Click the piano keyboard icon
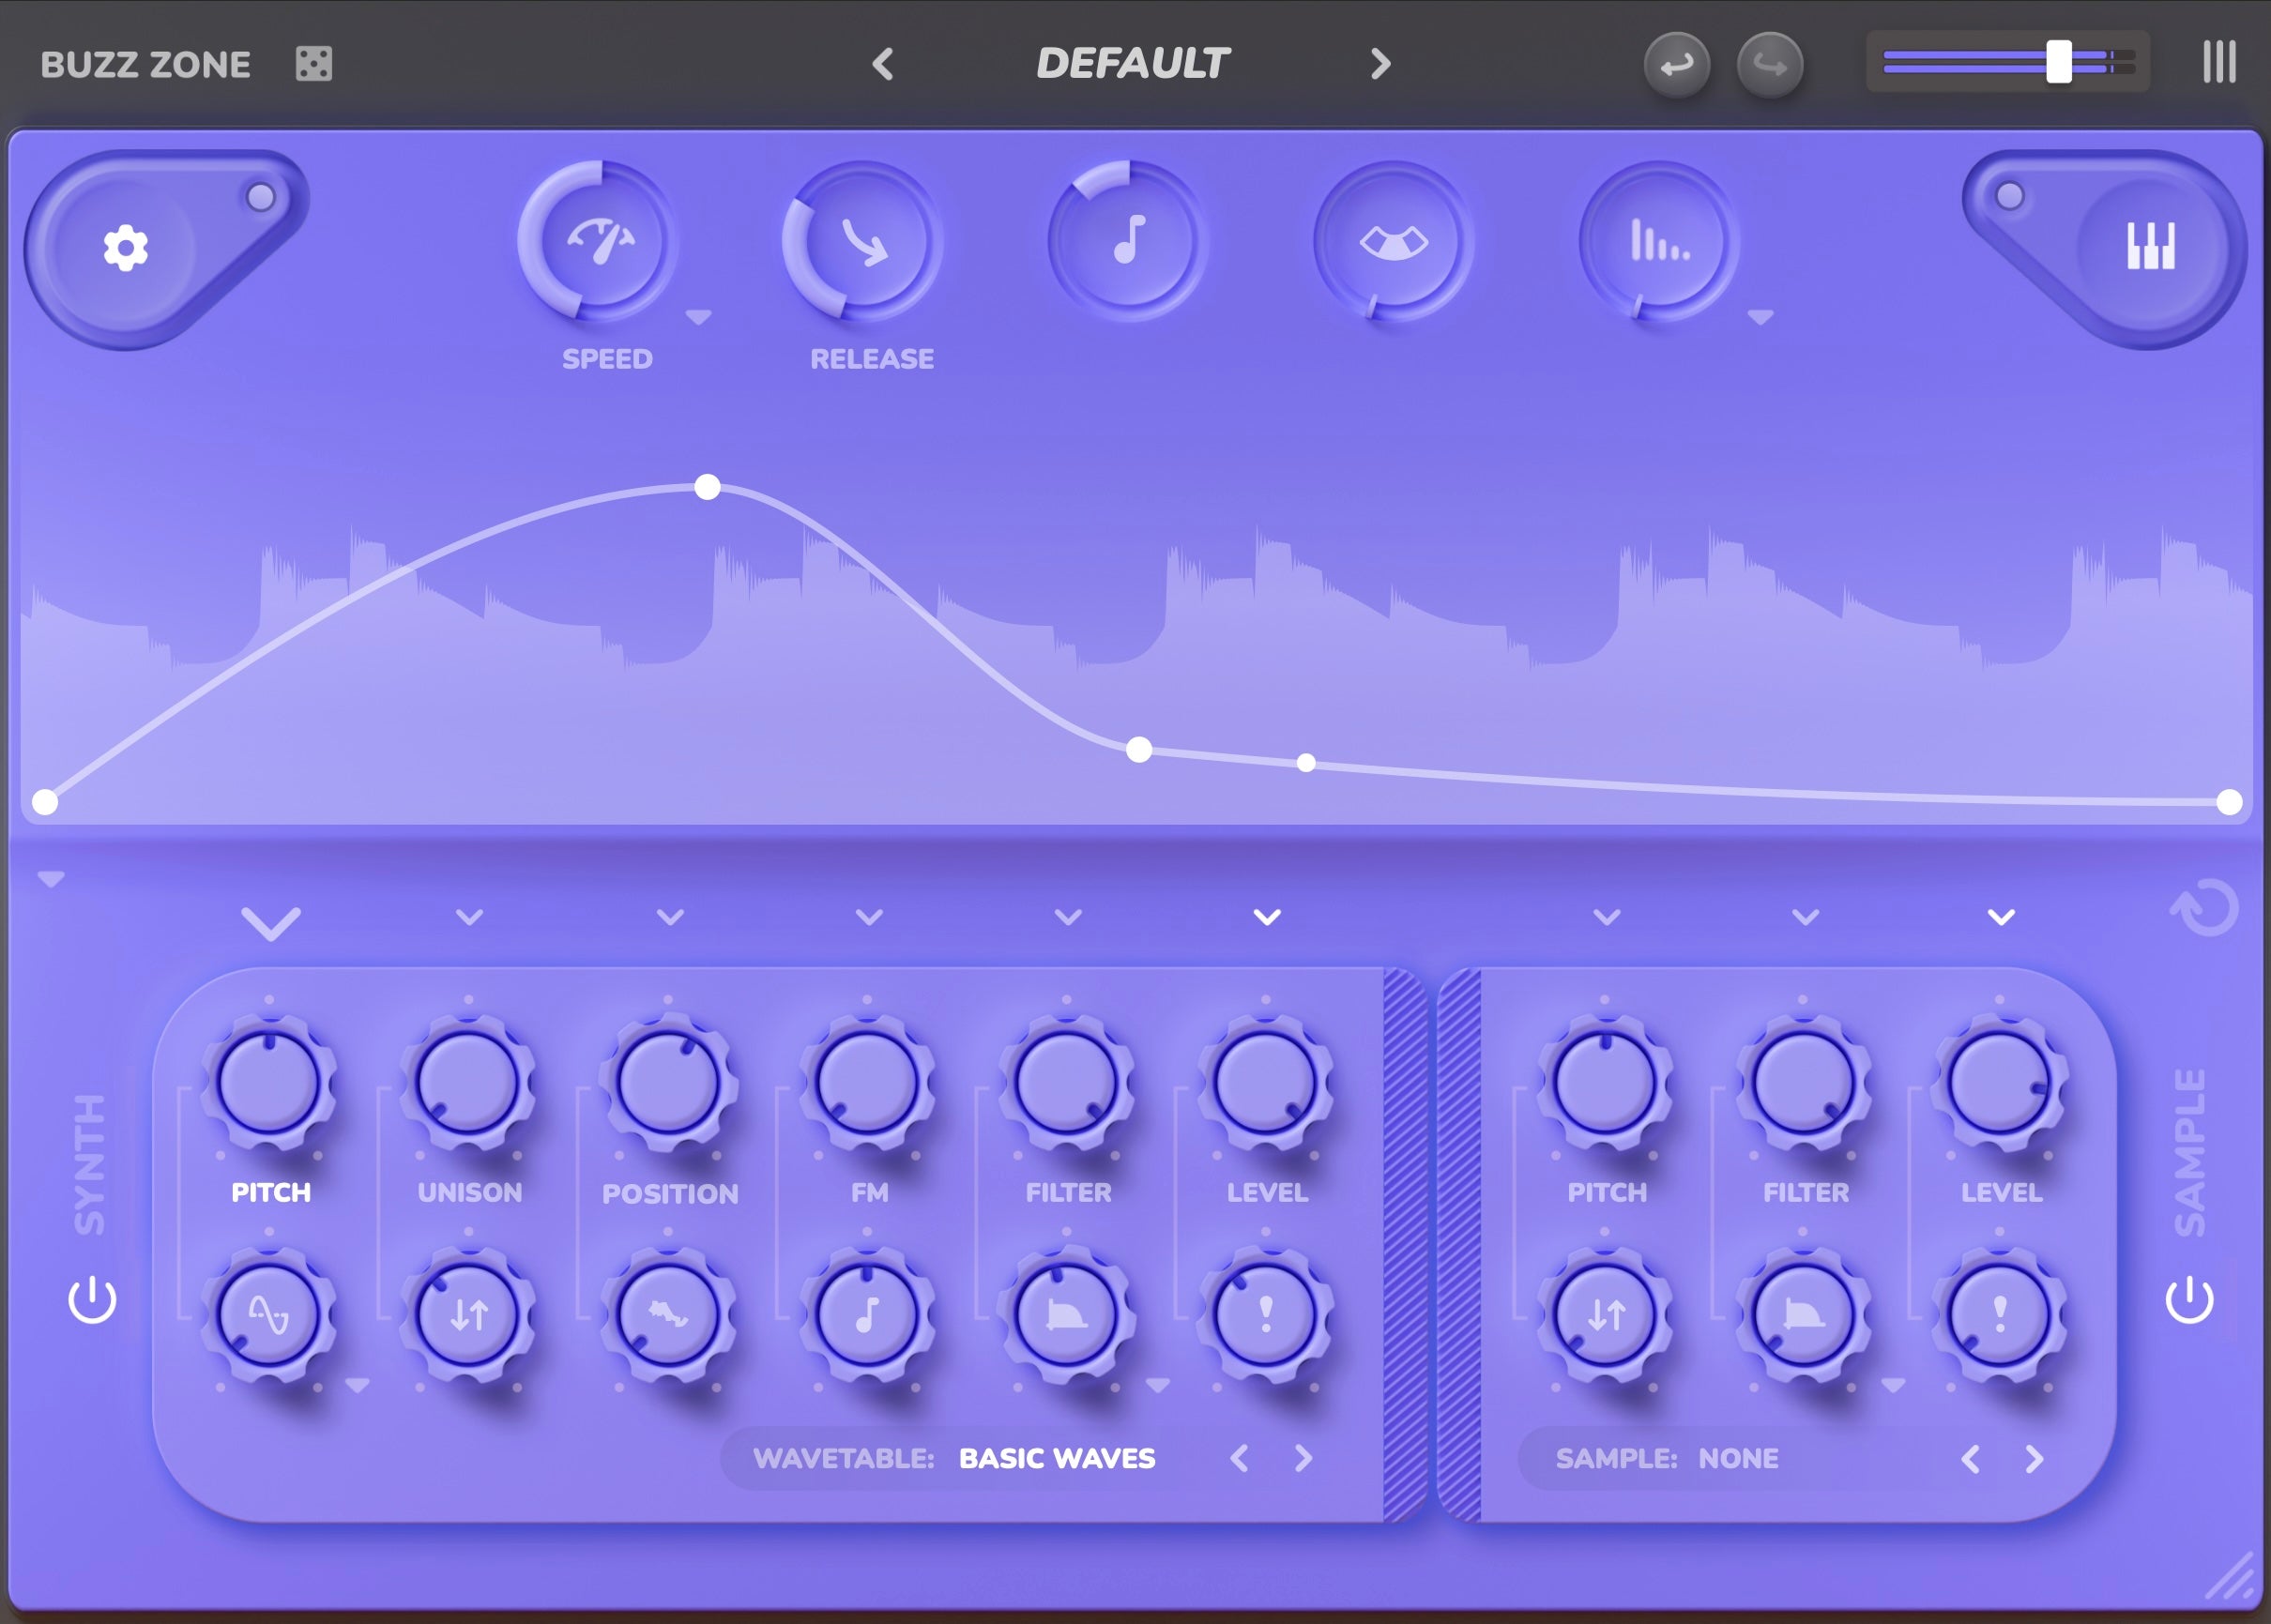Image resolution: width=2271 pixels, height=1624 pixels. point(2150,246)
